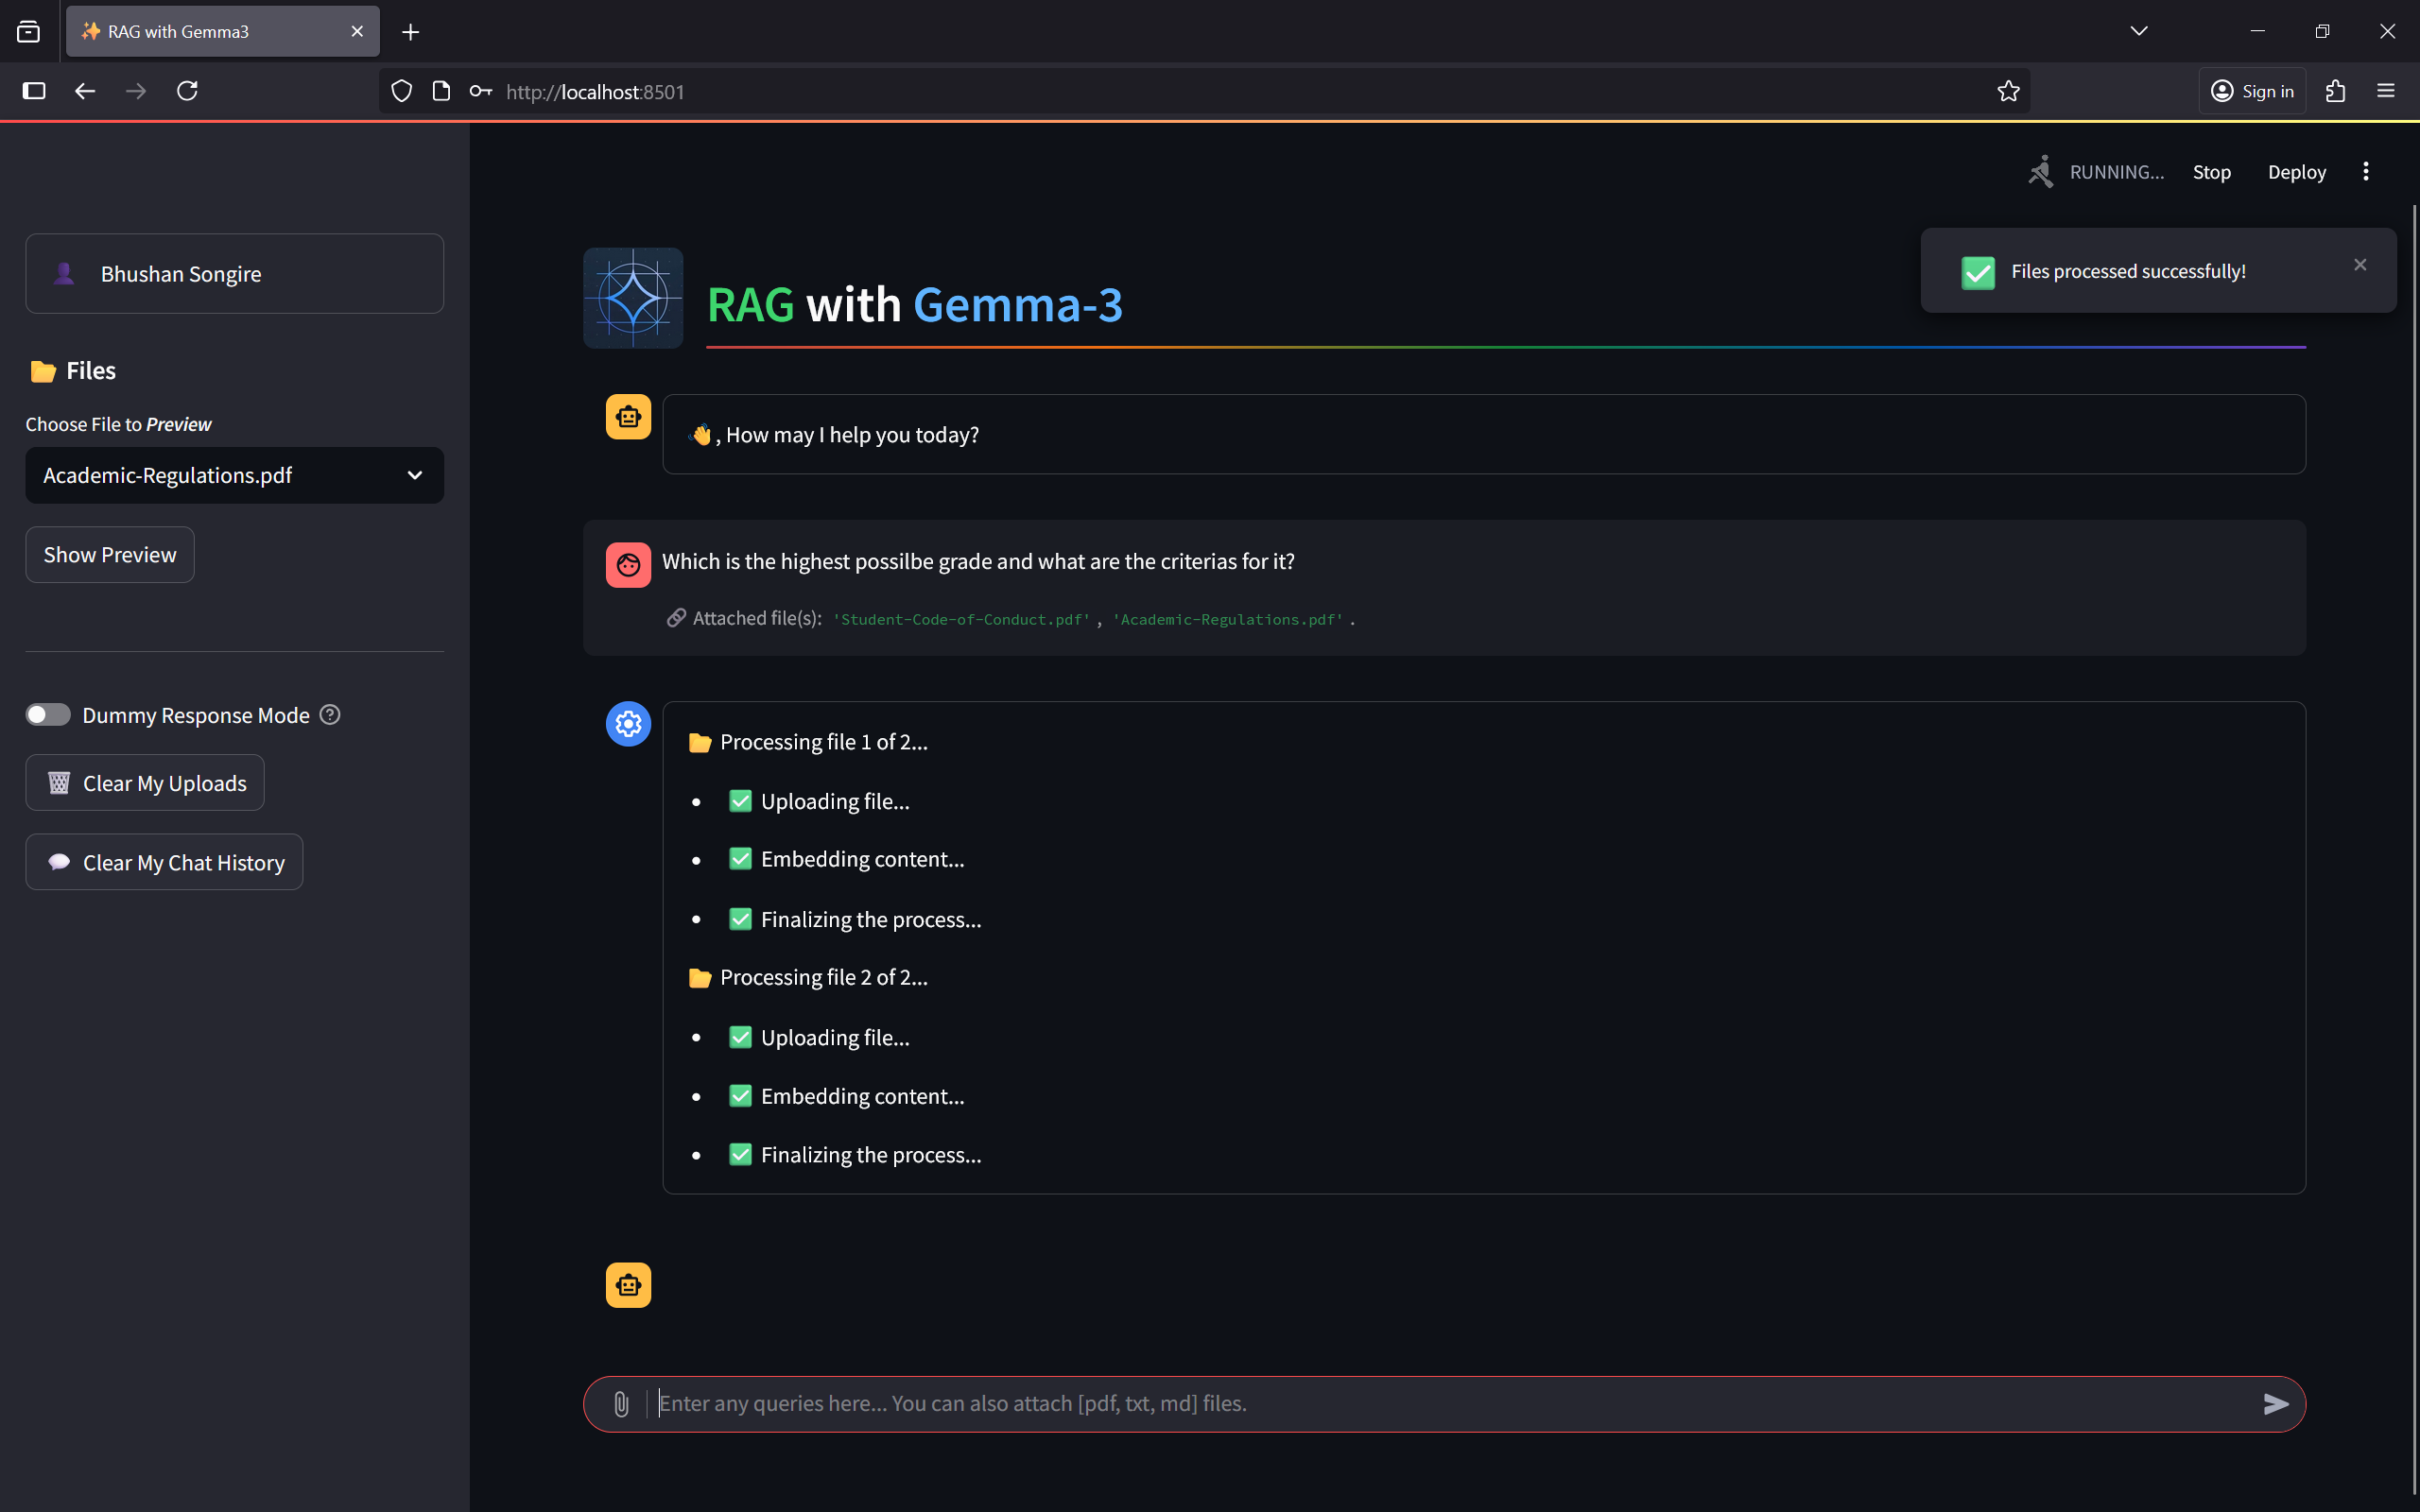Open the browser tab list chevron
This screenshot has width=2420, height=1512.
point(2139,31)
